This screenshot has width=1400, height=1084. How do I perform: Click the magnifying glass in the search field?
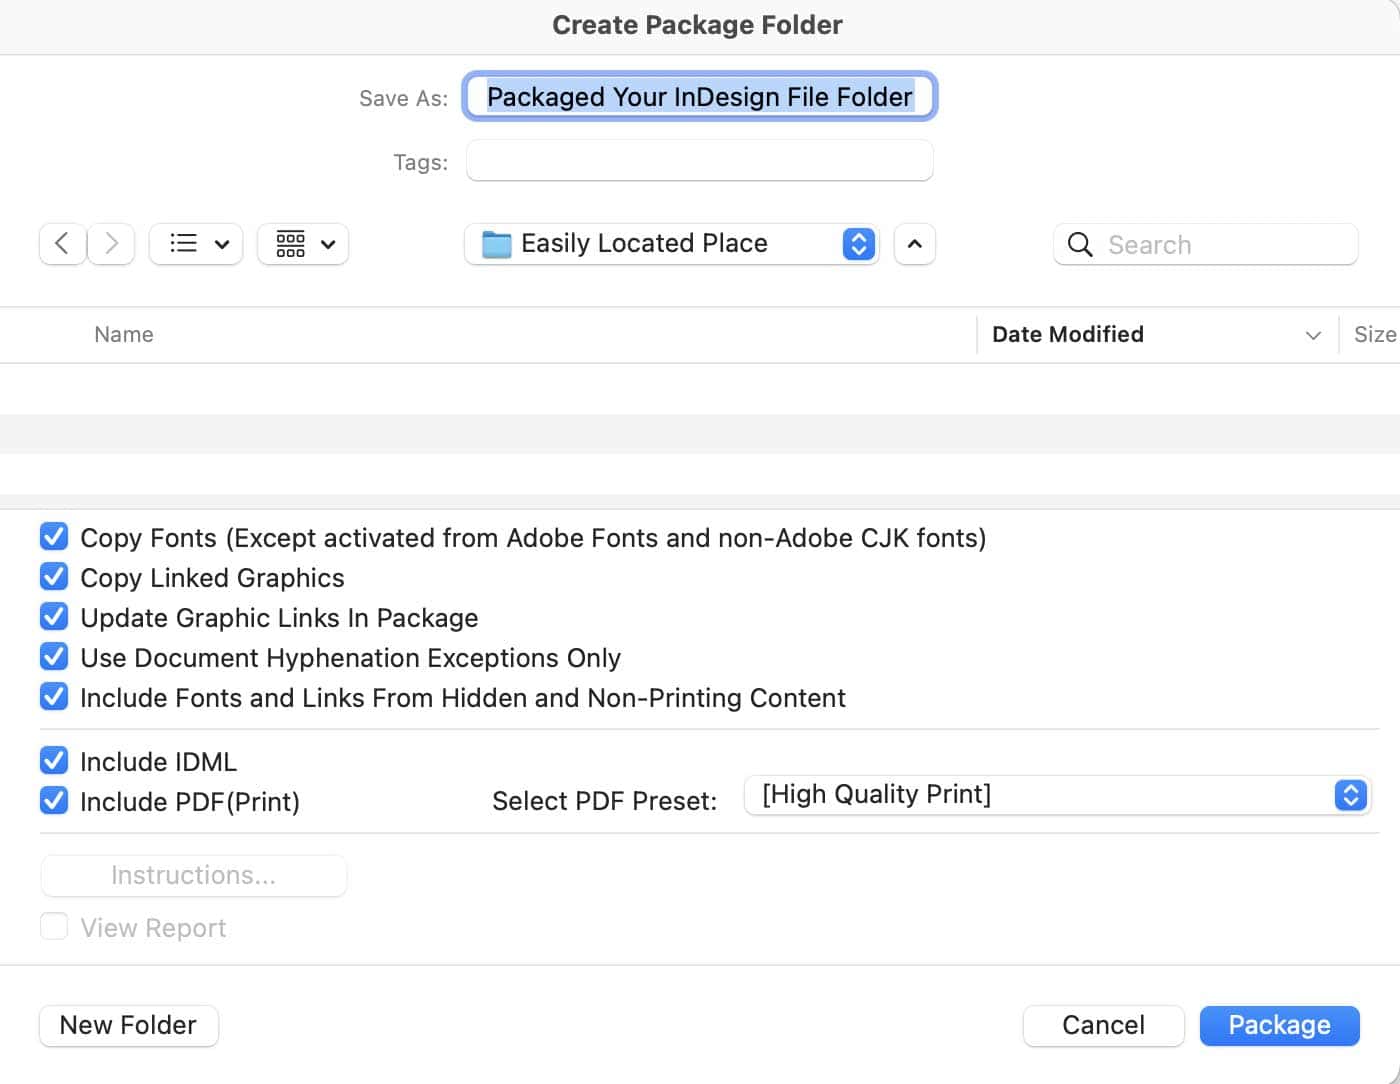pyautogui.click(x=1080, y=244)
